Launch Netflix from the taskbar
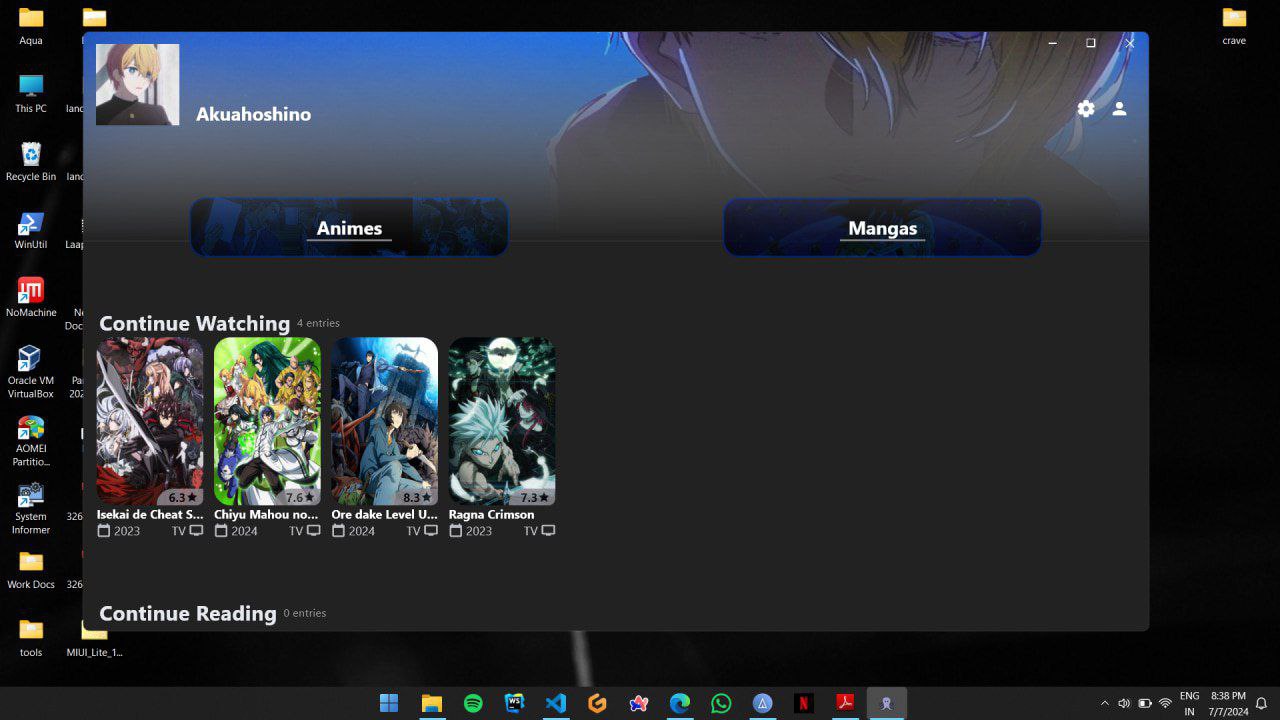Screen dimensions: 1280x720 pyautogui.click(x=804, y=703)
